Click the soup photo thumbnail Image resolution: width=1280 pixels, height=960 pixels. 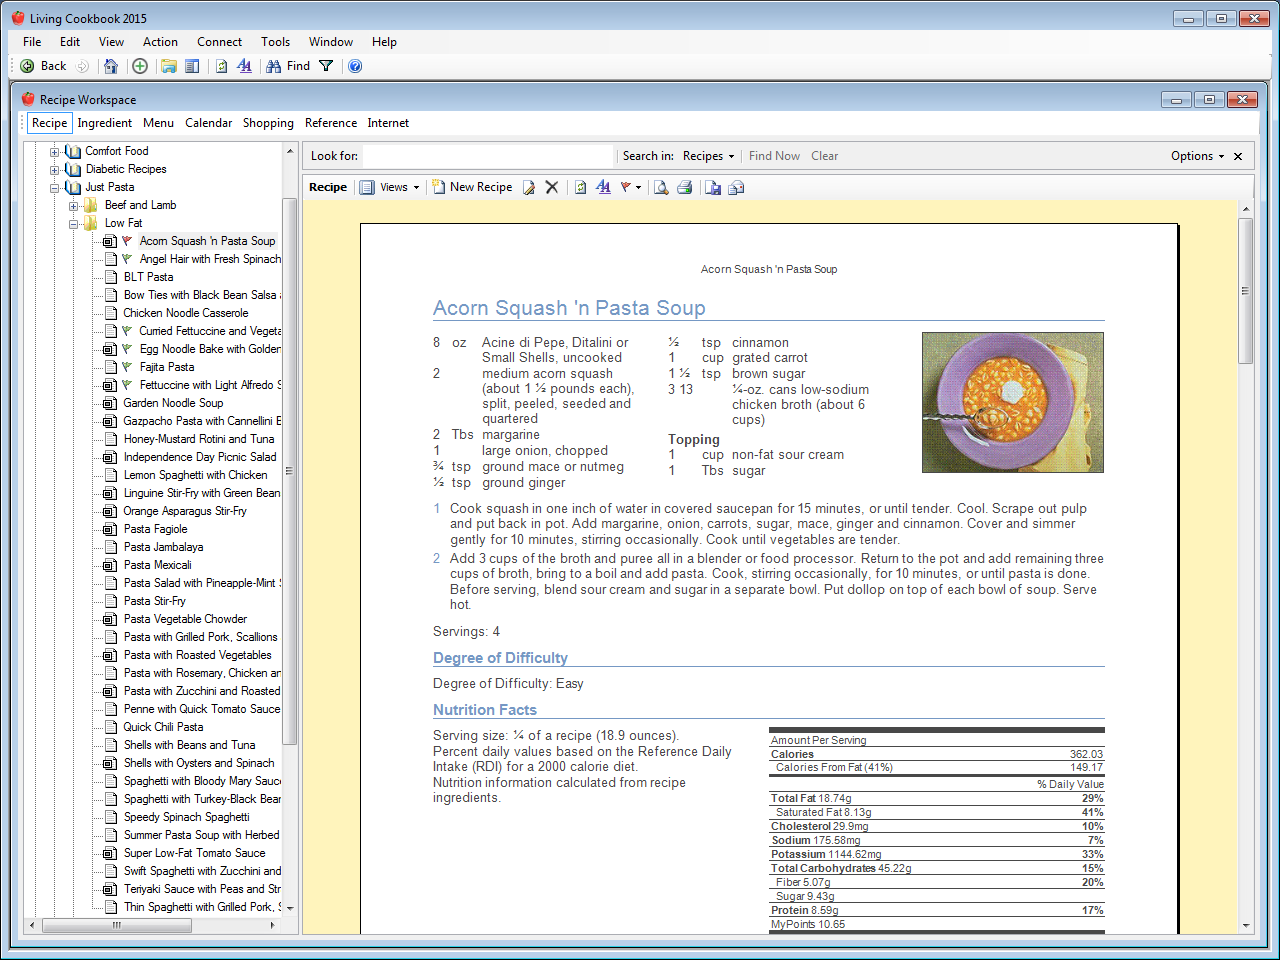1013,402
